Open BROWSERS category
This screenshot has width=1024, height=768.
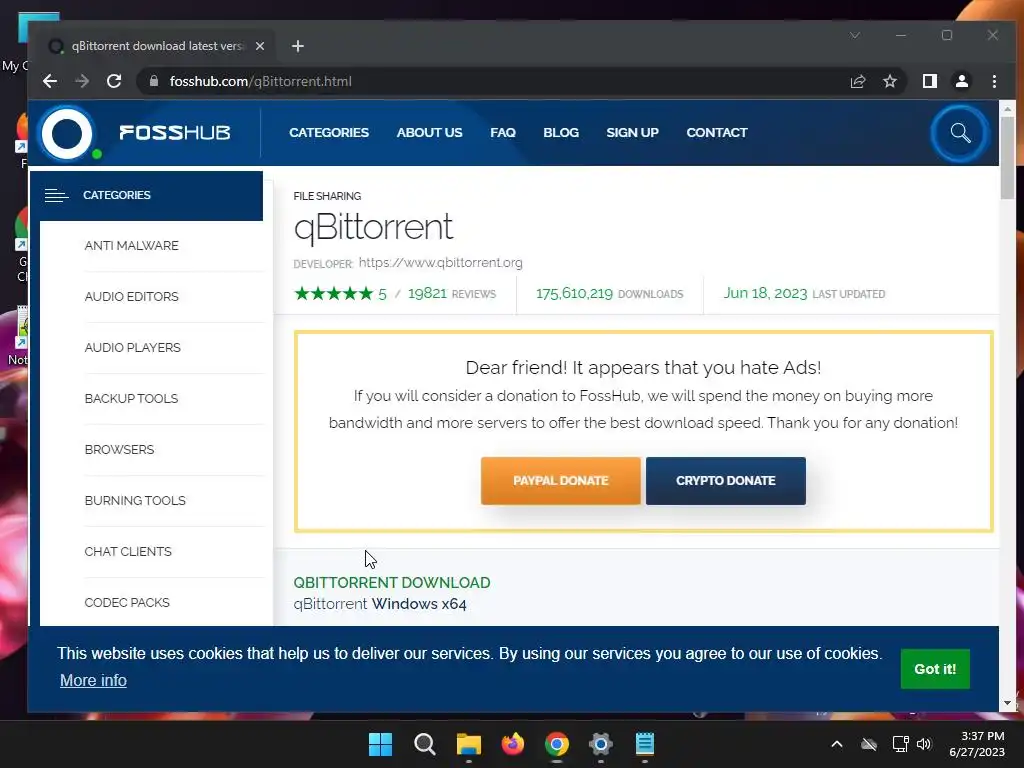pyautogui.click(x=120, y=449)
